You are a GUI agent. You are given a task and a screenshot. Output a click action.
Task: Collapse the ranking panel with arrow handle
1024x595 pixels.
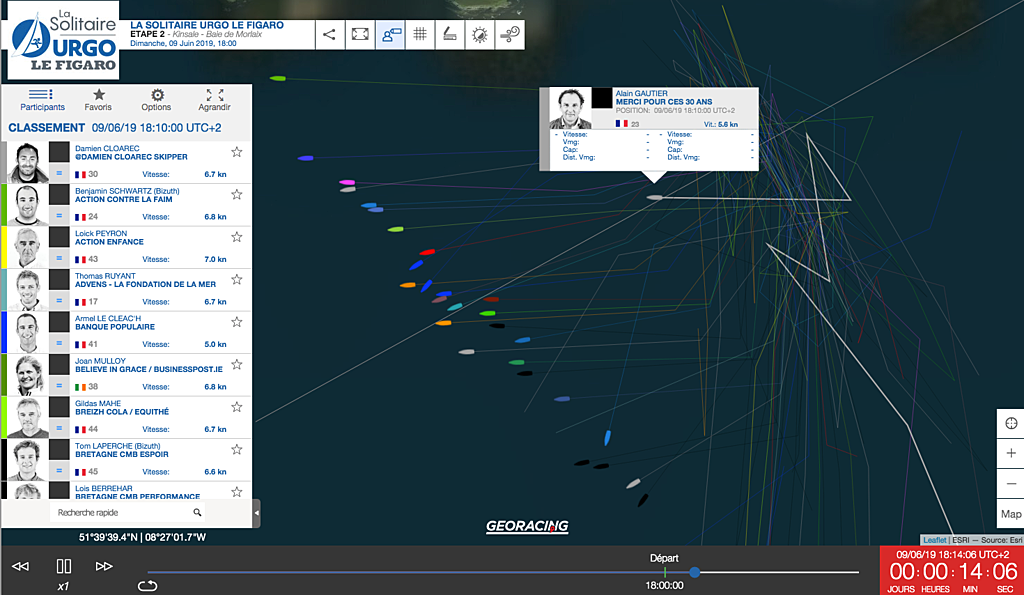point(256,513)
